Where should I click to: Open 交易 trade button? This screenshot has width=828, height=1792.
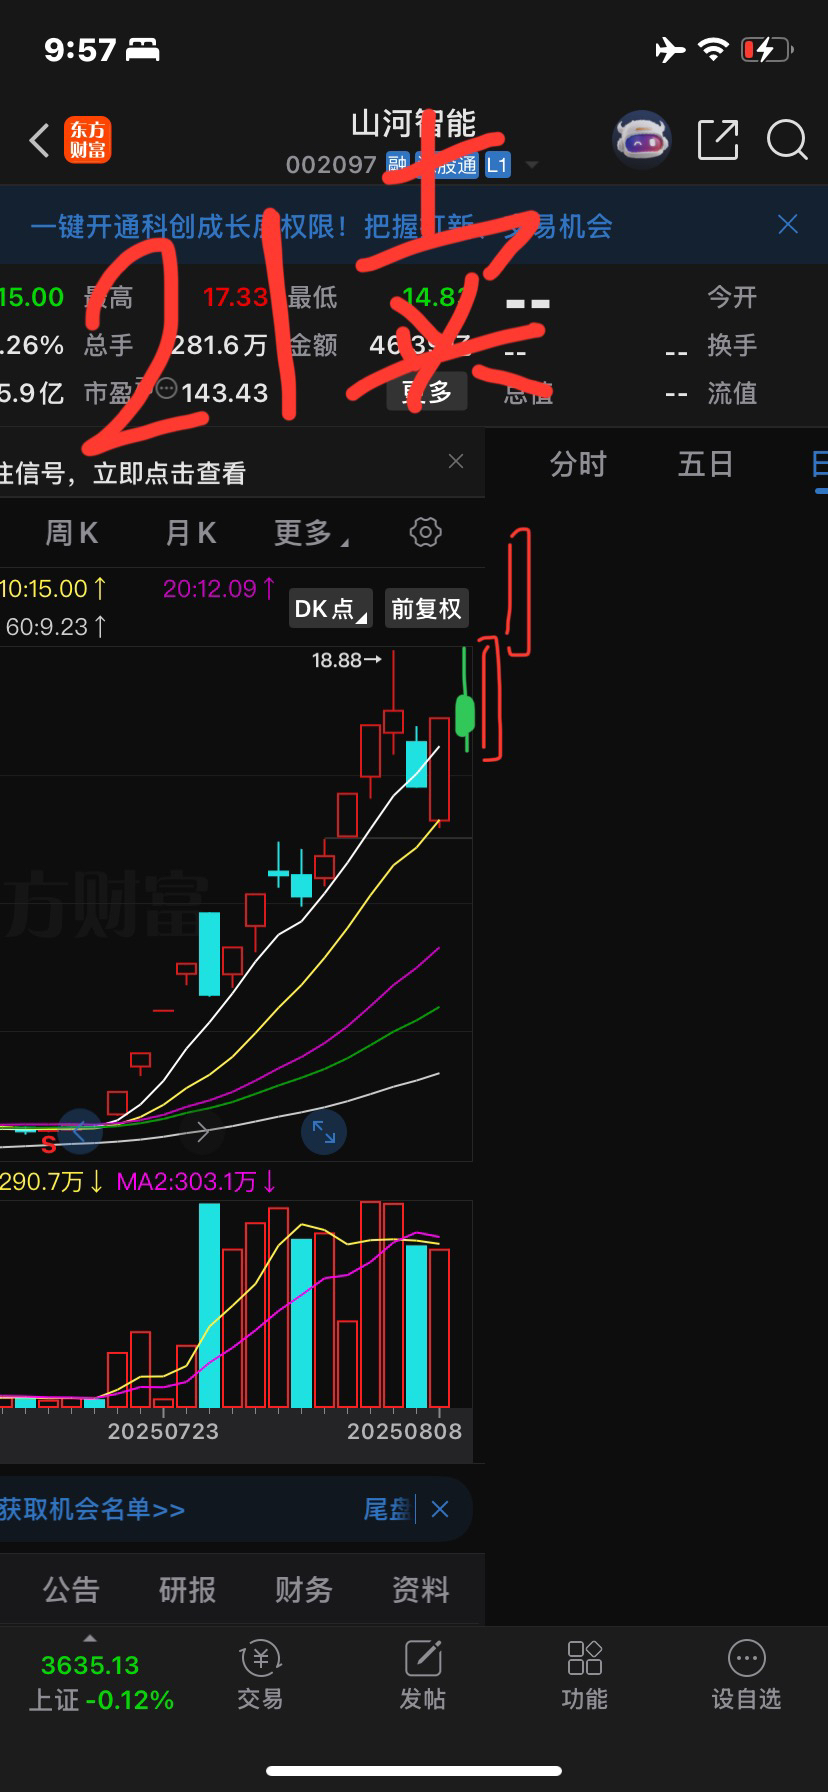coord(260,1677)
